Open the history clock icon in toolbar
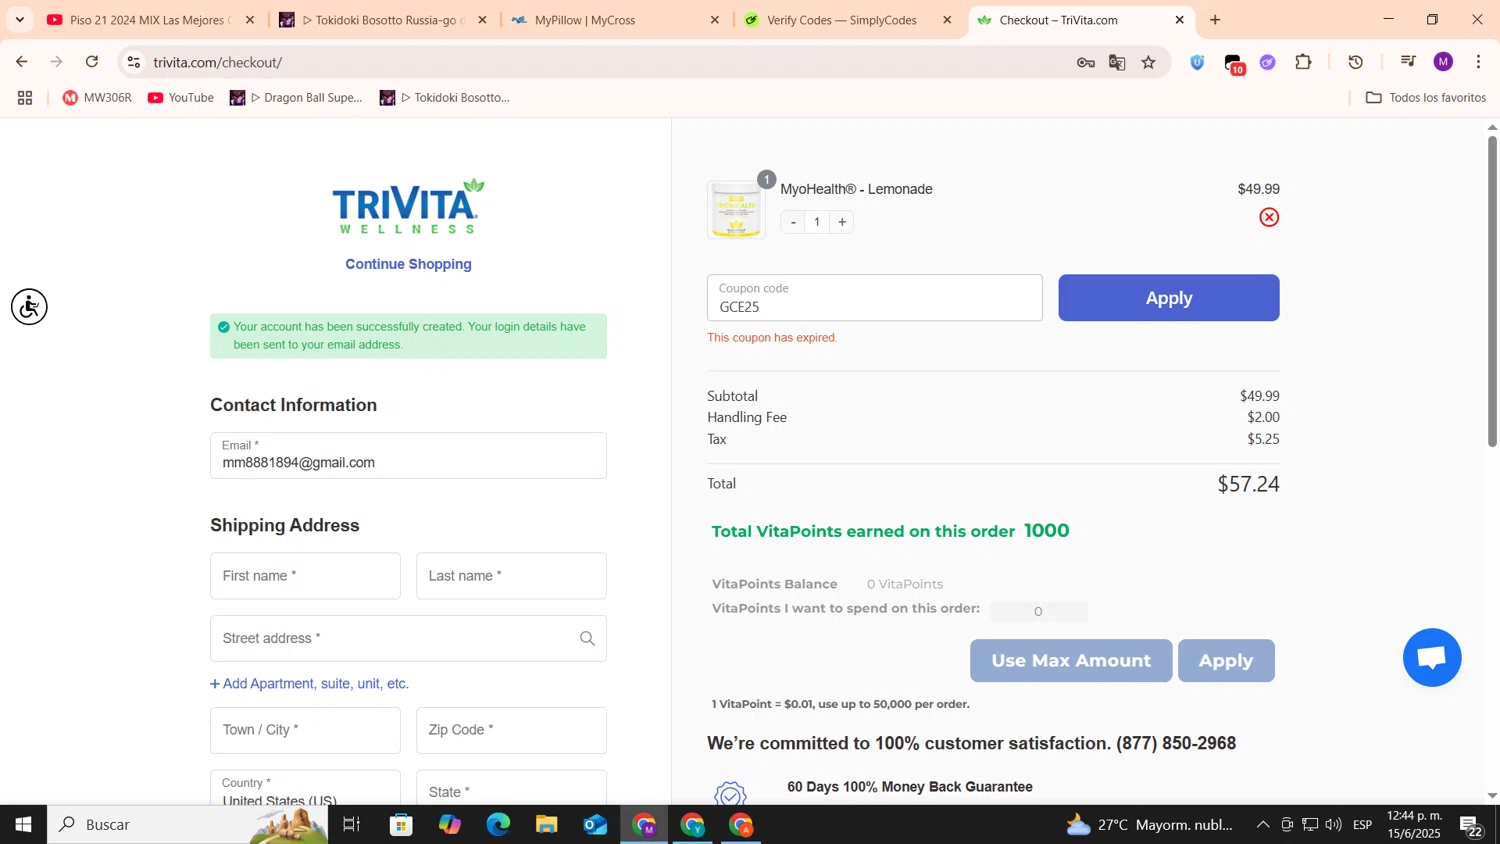The height and width of the screenshot is (844, 1500). point(1356,62)
